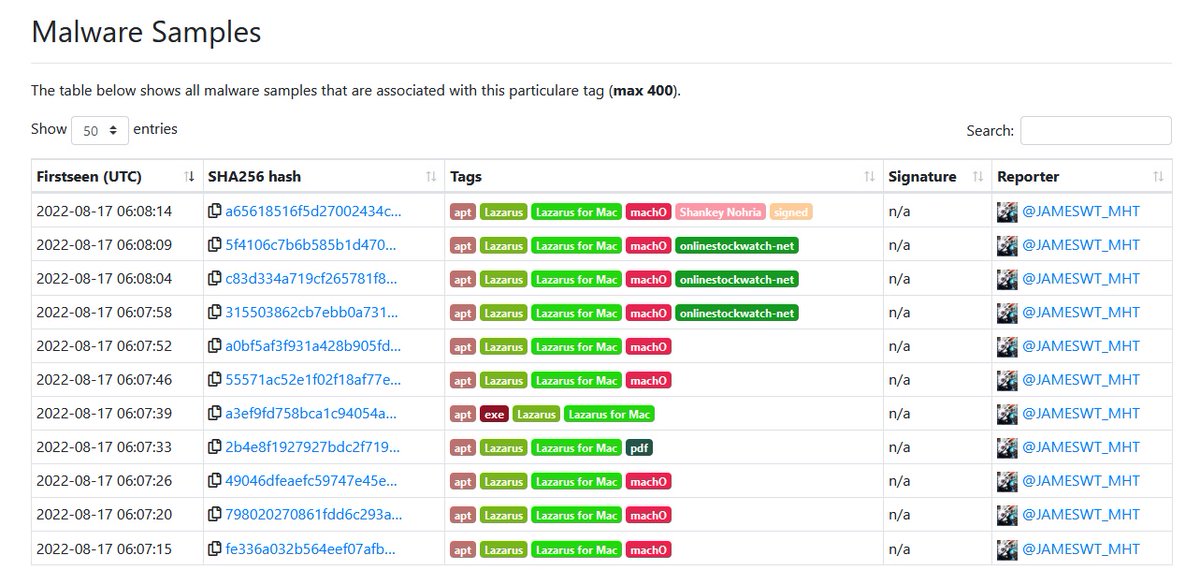Open sample a0bf5af3f931a428b905fd link
Viewport: 1200px width, 570px height.
point(313,347)
